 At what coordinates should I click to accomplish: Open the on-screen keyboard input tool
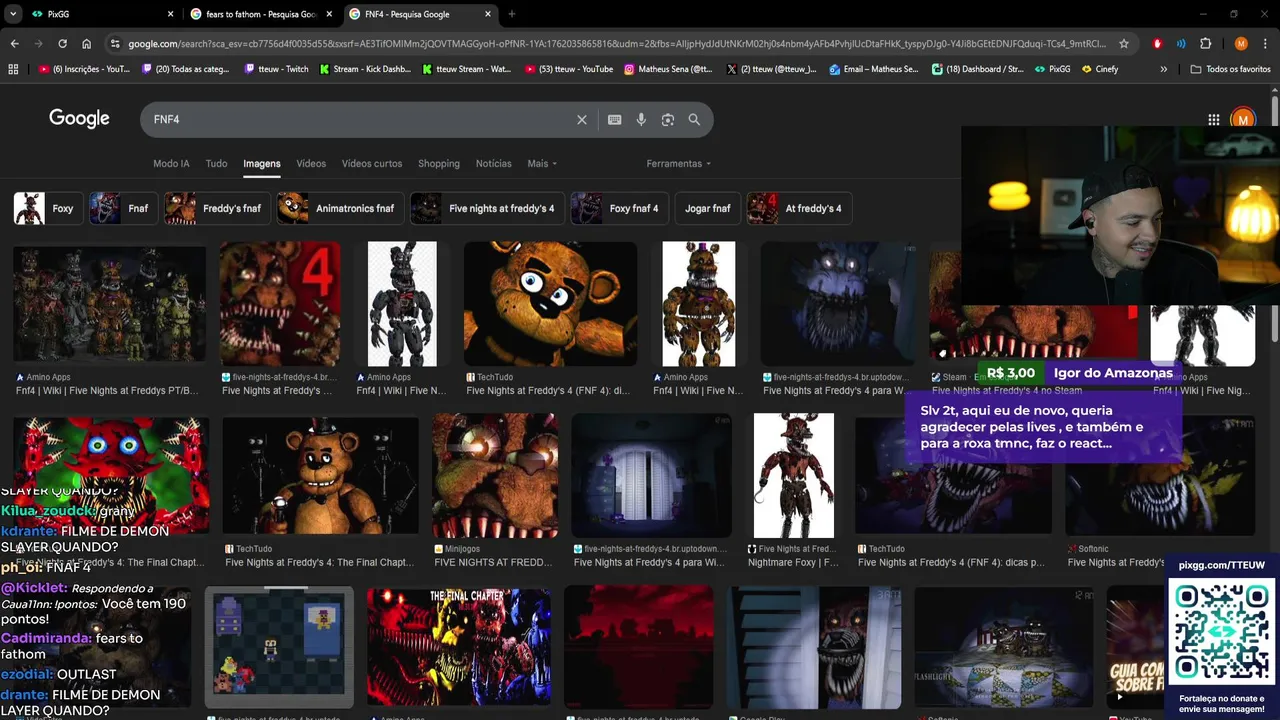pyautogui.click(x=615, y=120)
